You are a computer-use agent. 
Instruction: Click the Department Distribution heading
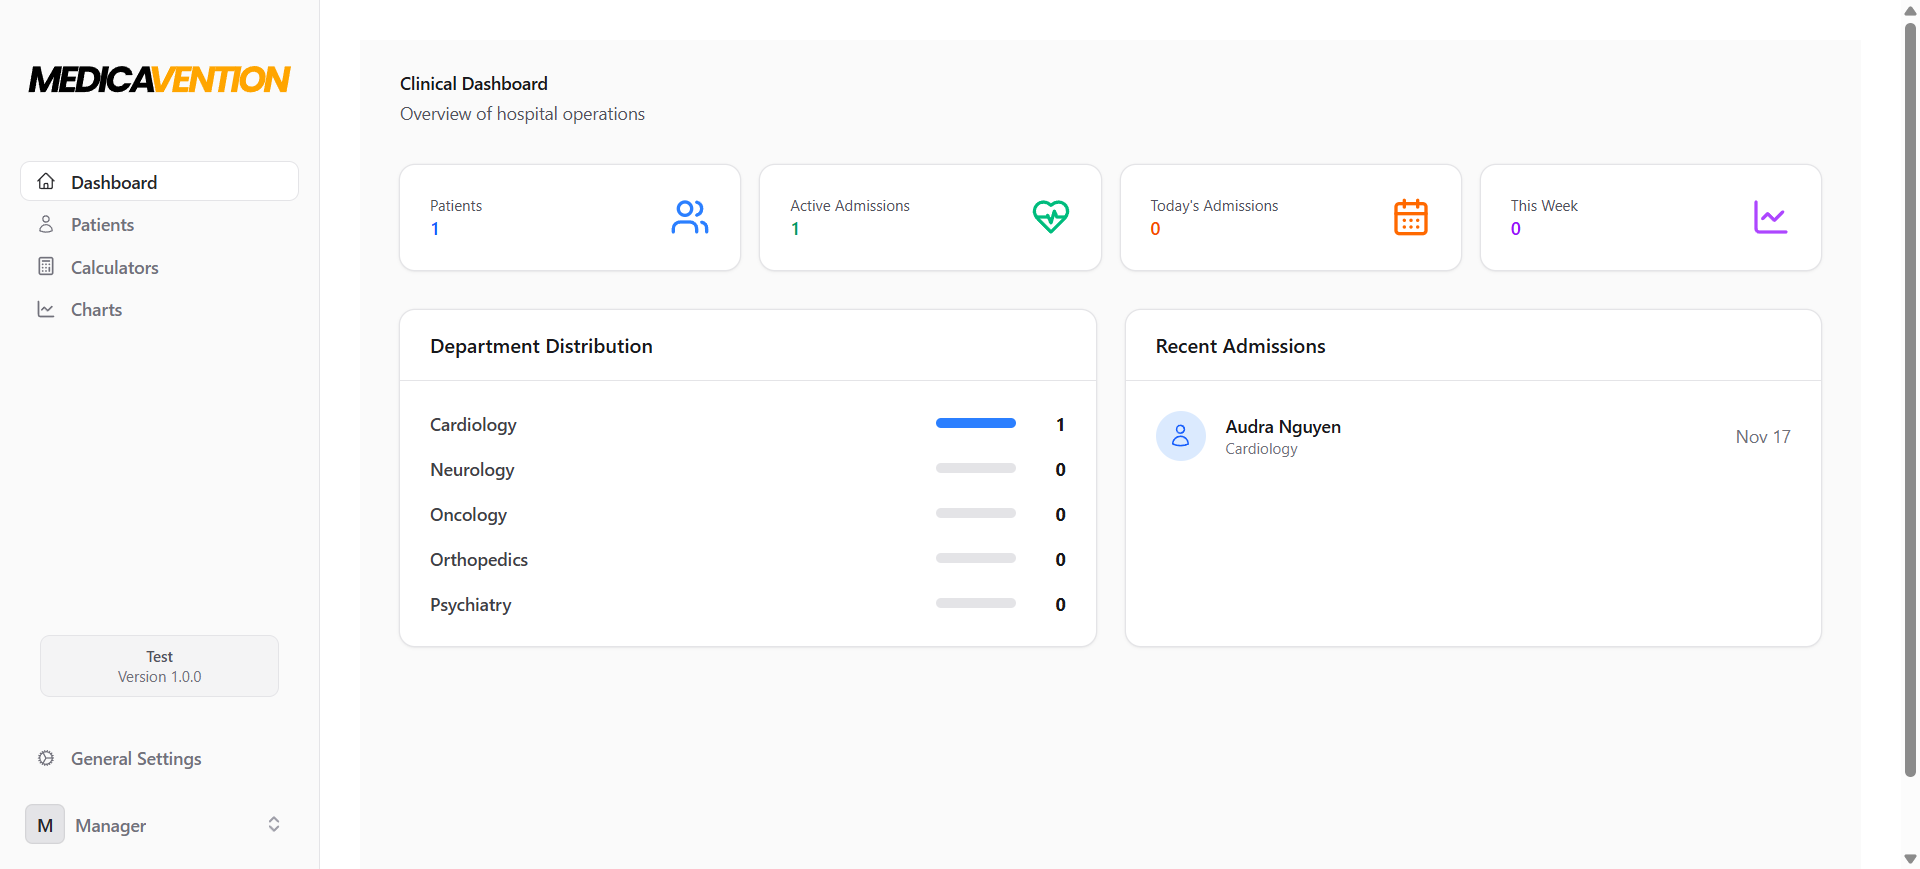pos(541,346)
